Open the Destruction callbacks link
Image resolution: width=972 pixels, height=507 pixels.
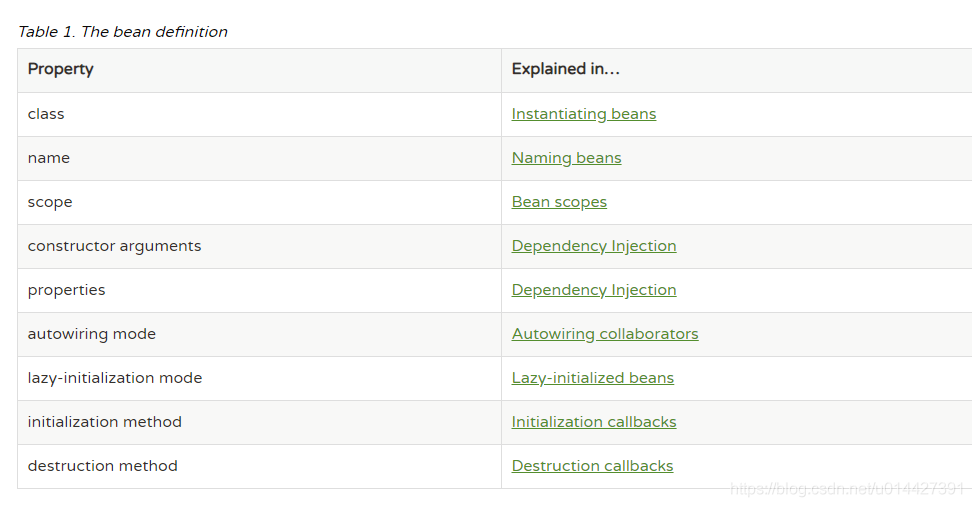[x=592, y=466]
